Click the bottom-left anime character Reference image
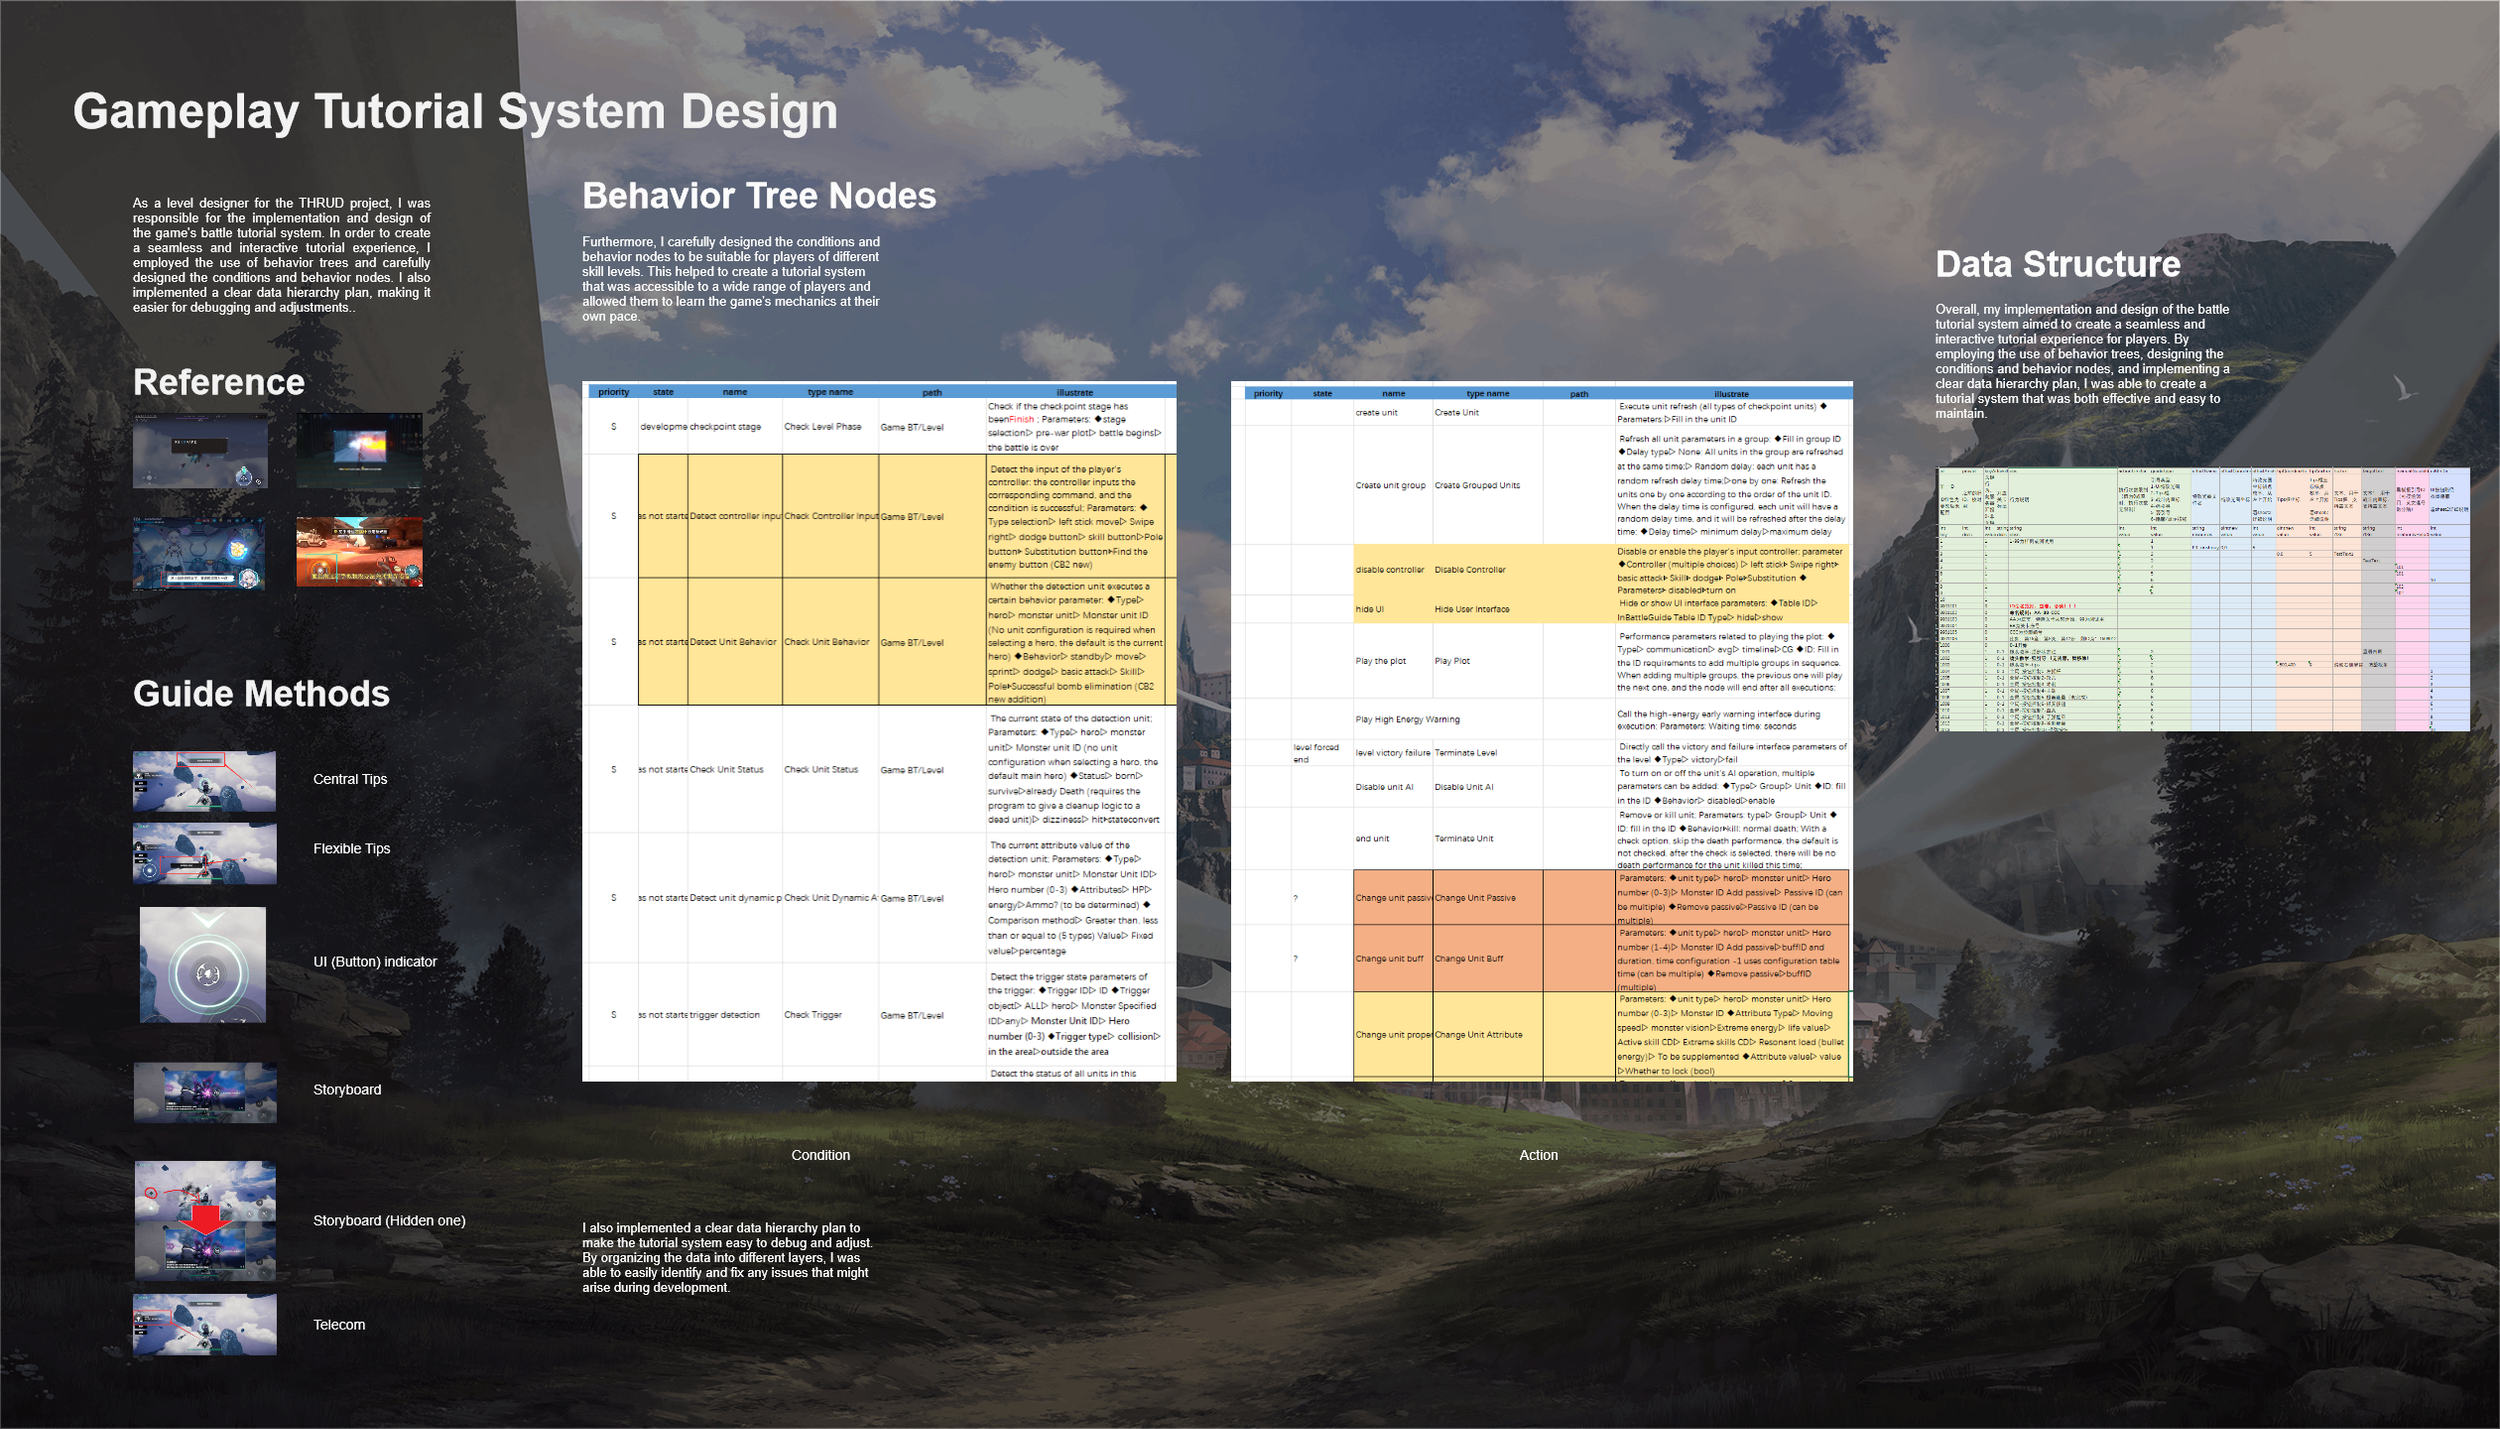Viewport: 2500px width, 1429px height. tap(199, 553)
